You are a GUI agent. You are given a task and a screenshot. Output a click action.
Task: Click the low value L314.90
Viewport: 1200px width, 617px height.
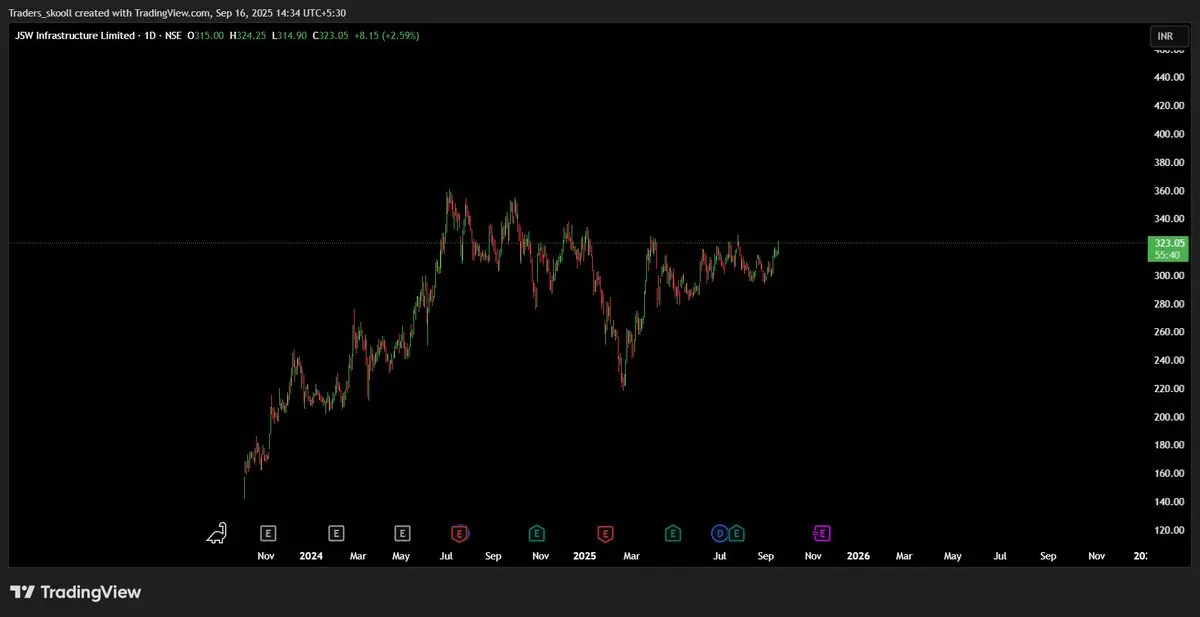(290, 36)
